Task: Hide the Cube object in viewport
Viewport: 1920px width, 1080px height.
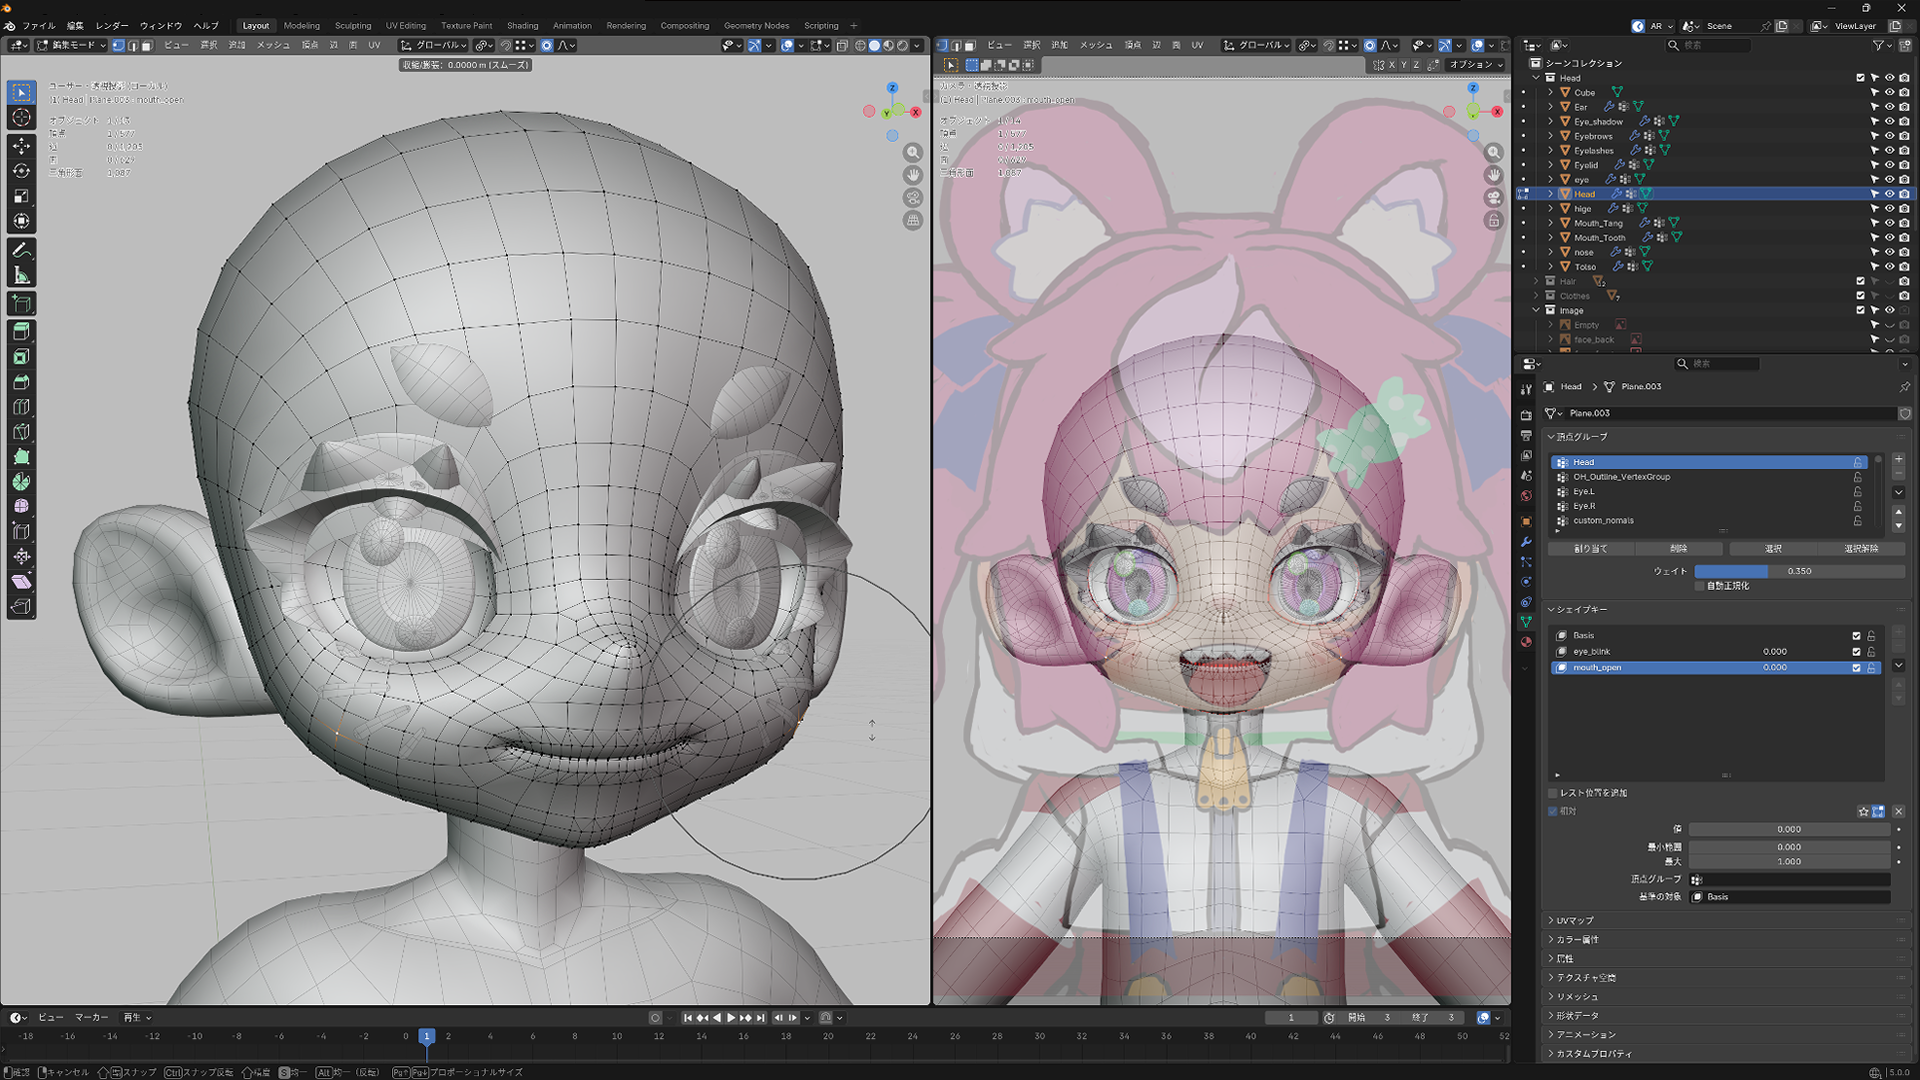Action: coord(1890,92)
